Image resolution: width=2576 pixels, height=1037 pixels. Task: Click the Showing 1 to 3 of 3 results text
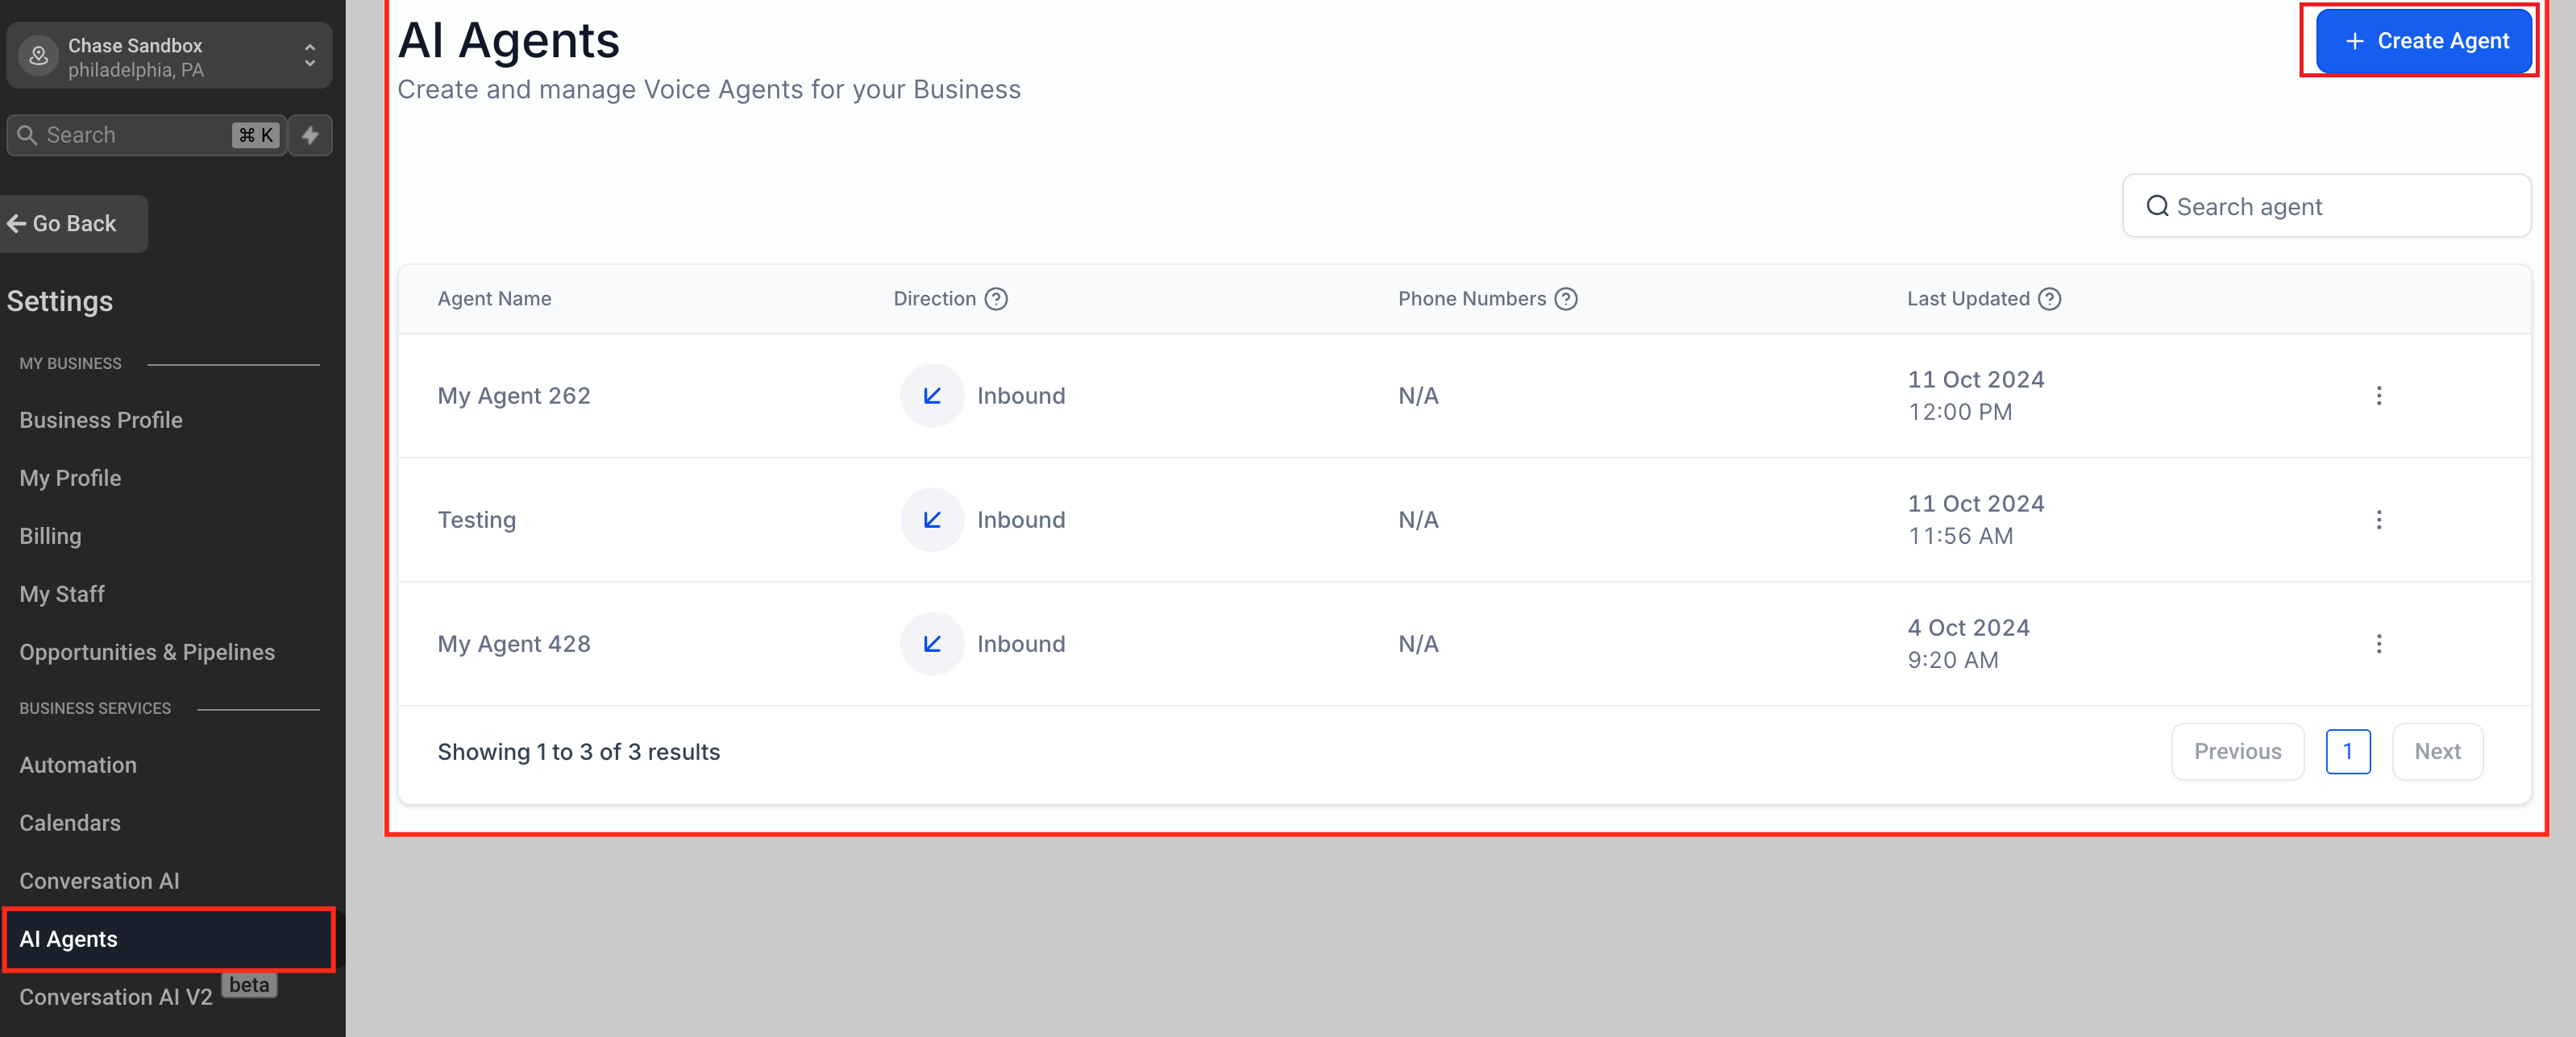(578, 752)
